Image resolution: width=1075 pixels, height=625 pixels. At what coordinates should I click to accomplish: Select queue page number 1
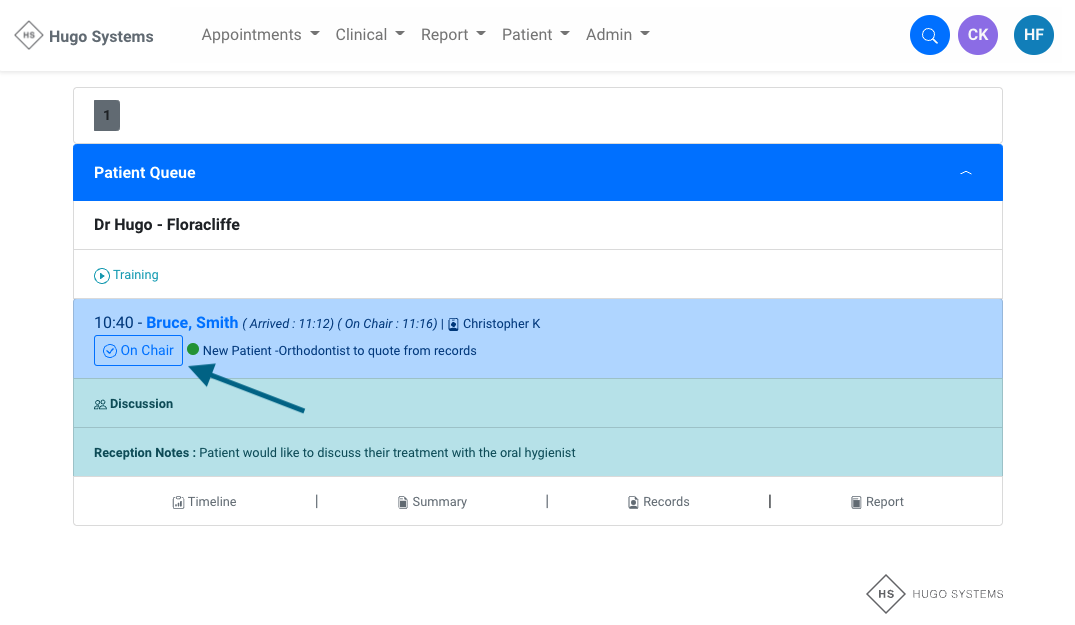click(107, 115)
